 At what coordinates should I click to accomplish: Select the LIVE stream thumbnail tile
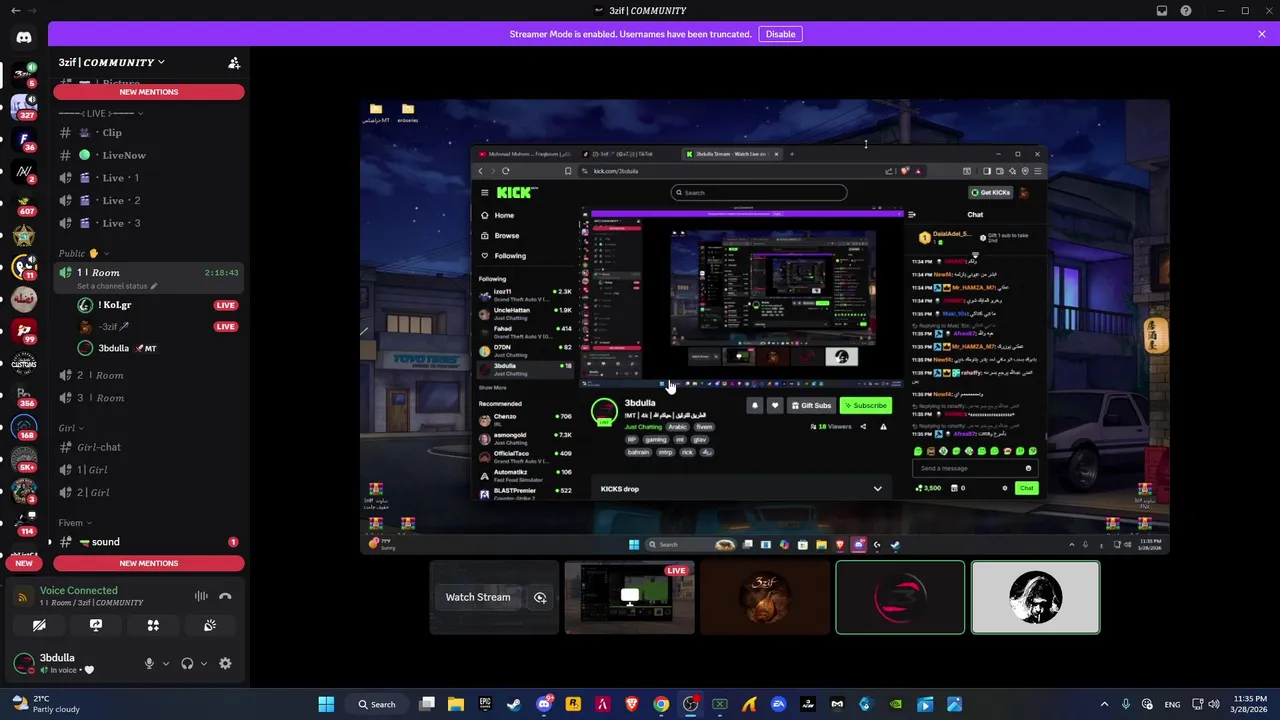629,597
